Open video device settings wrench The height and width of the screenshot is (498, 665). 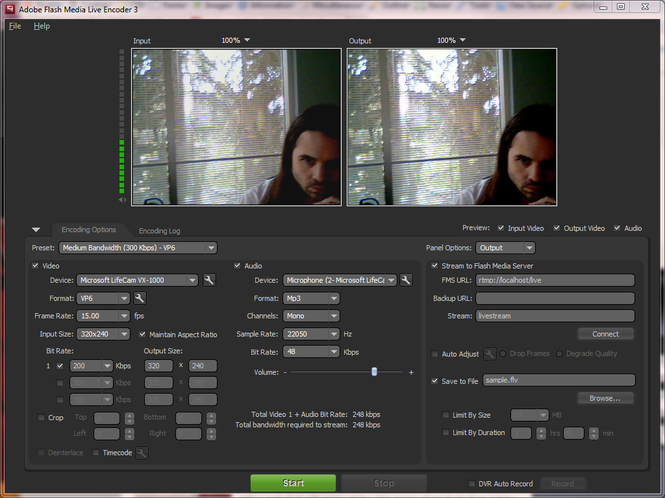point(209,280)
